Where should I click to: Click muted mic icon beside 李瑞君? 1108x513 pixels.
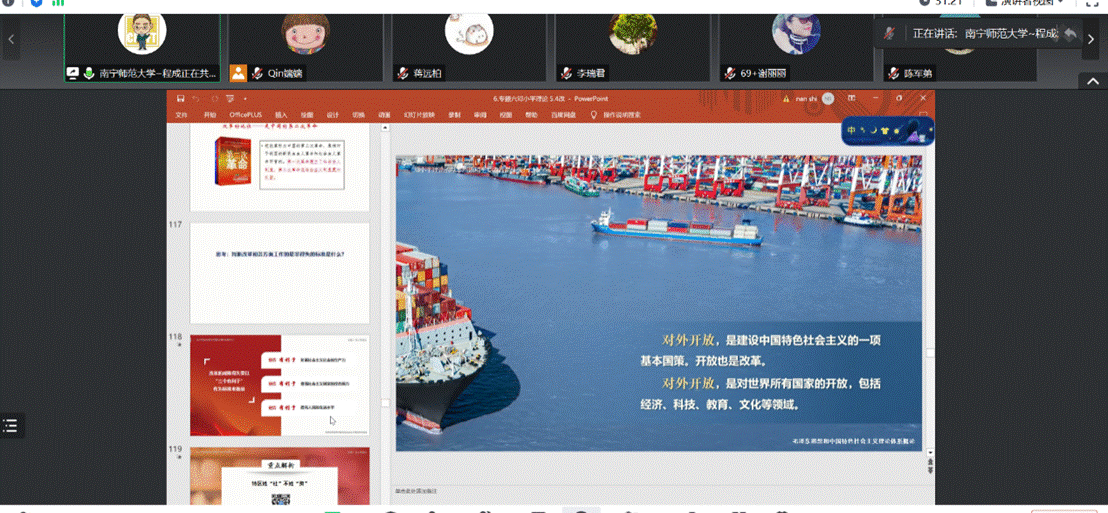click(x=567, y=73)
